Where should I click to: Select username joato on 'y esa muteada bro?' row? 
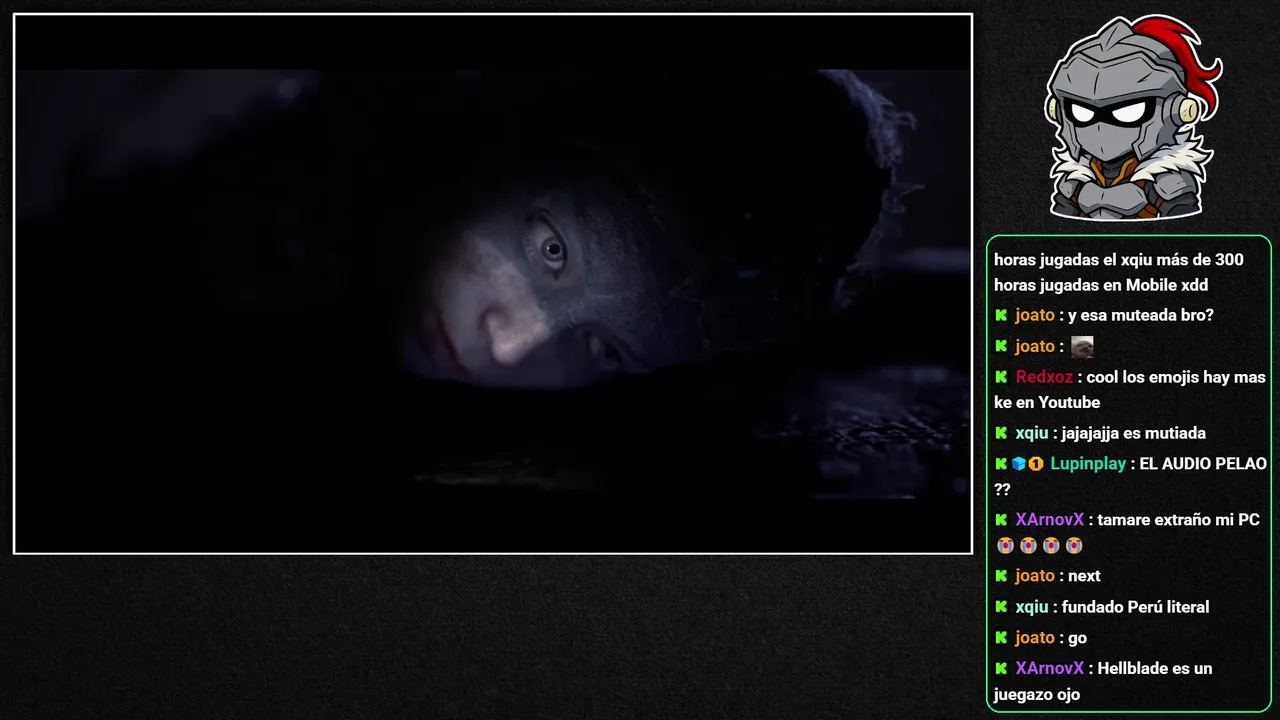(1035, 315)
